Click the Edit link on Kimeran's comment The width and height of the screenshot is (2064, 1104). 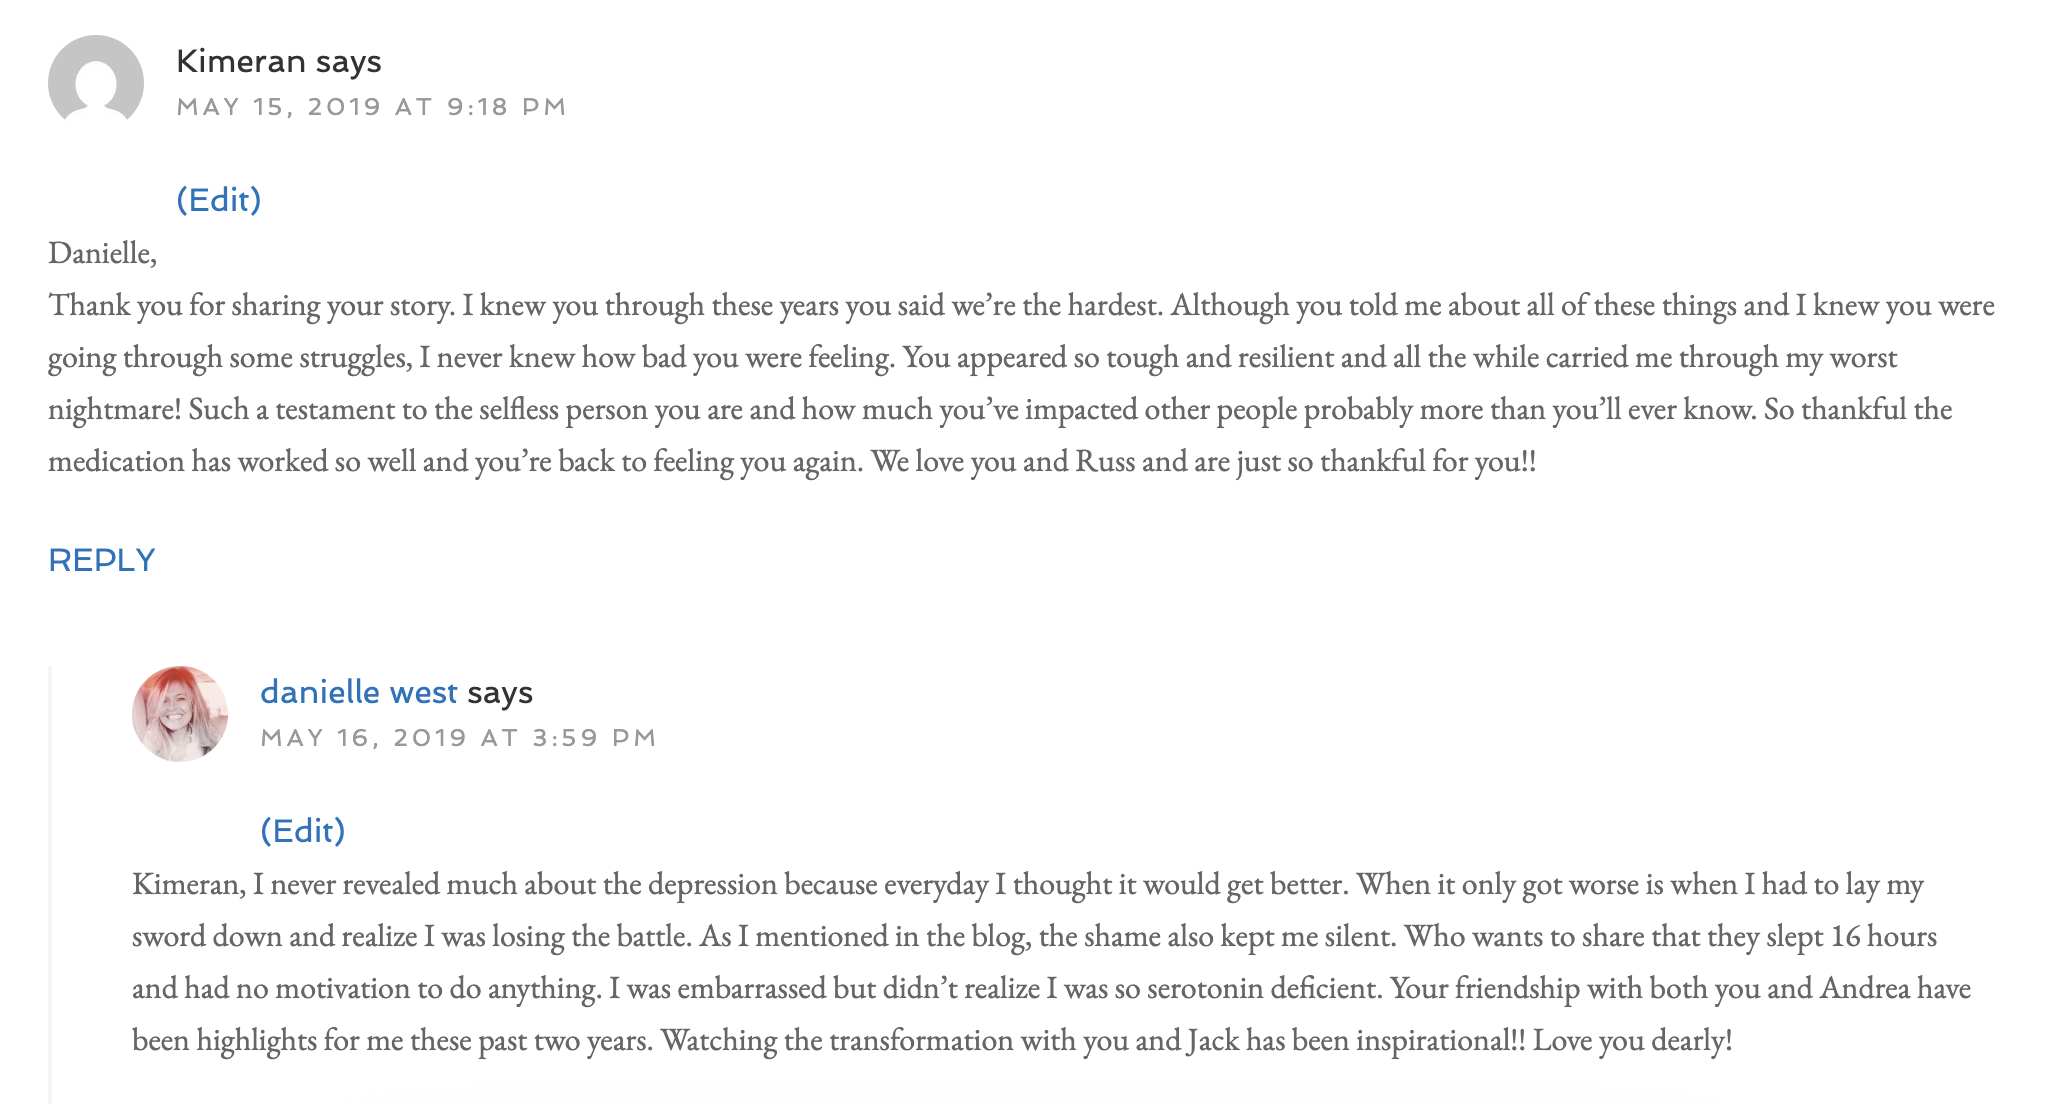(x=219, y=200)
